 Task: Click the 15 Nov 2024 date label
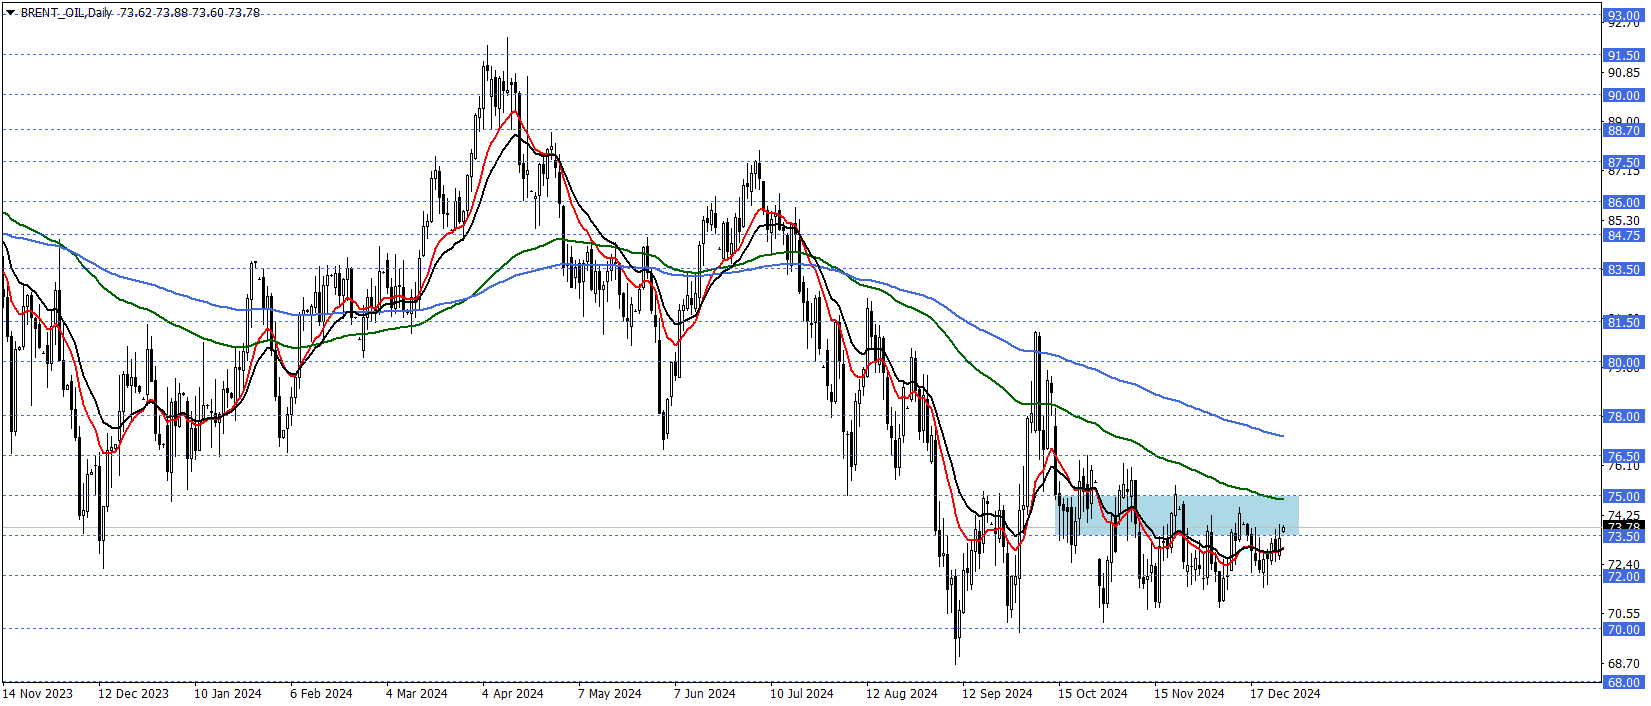click(1189, 693)
